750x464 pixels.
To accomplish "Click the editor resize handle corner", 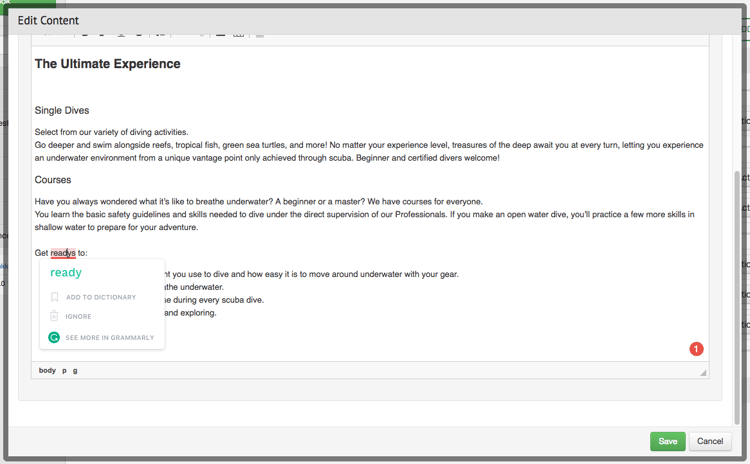I will pos(703,372).
